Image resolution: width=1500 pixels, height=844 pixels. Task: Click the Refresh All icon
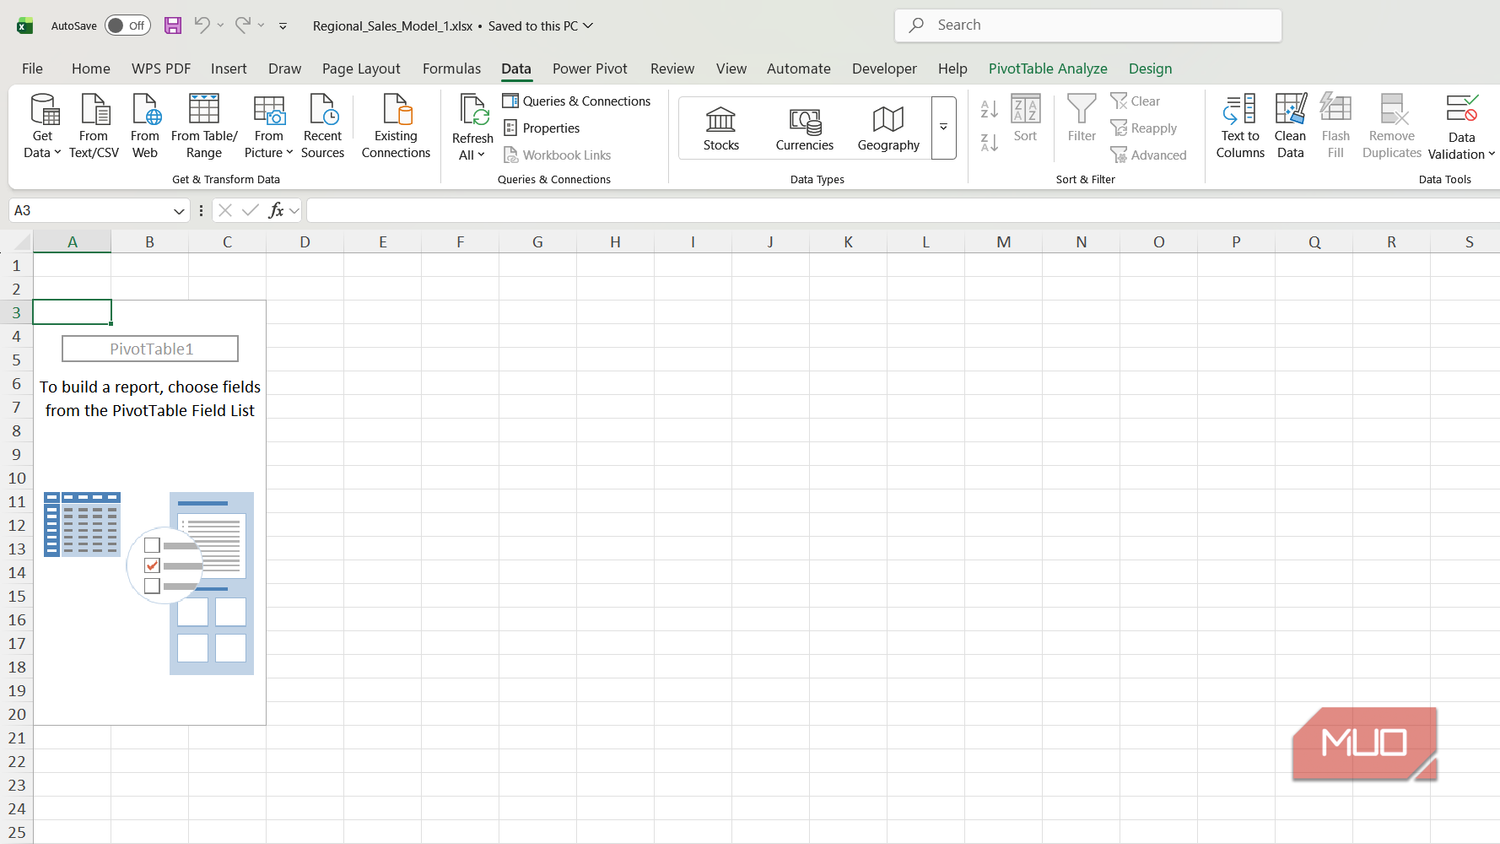click(x=473, y=112)
